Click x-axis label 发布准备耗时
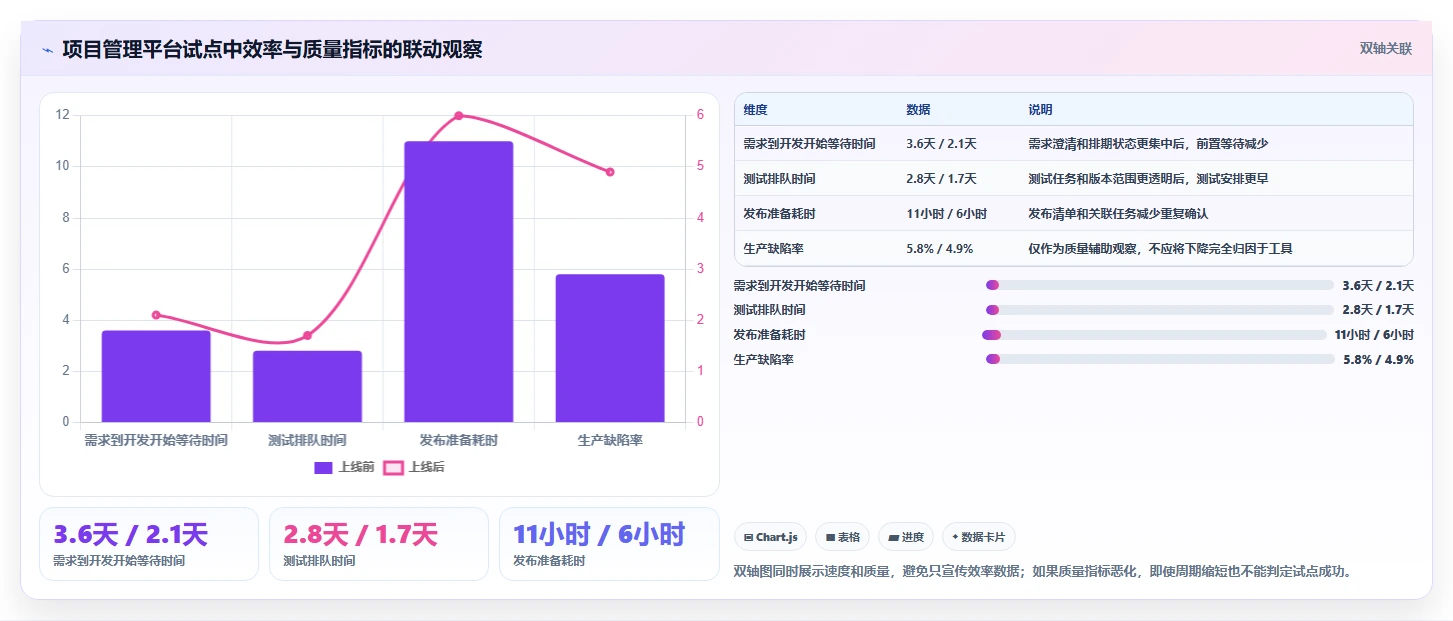This screenshot has height=621, width=1453. 459,440
